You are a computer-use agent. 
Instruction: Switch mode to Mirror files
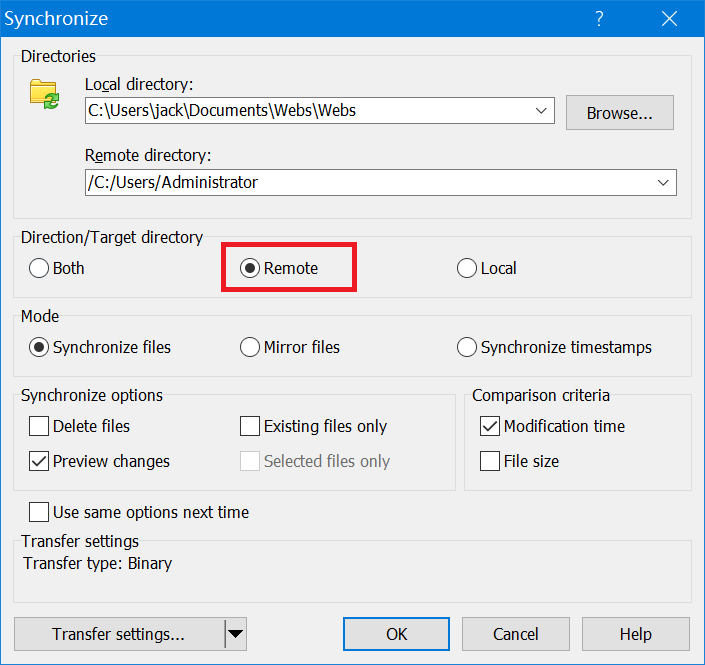point(250,347)
